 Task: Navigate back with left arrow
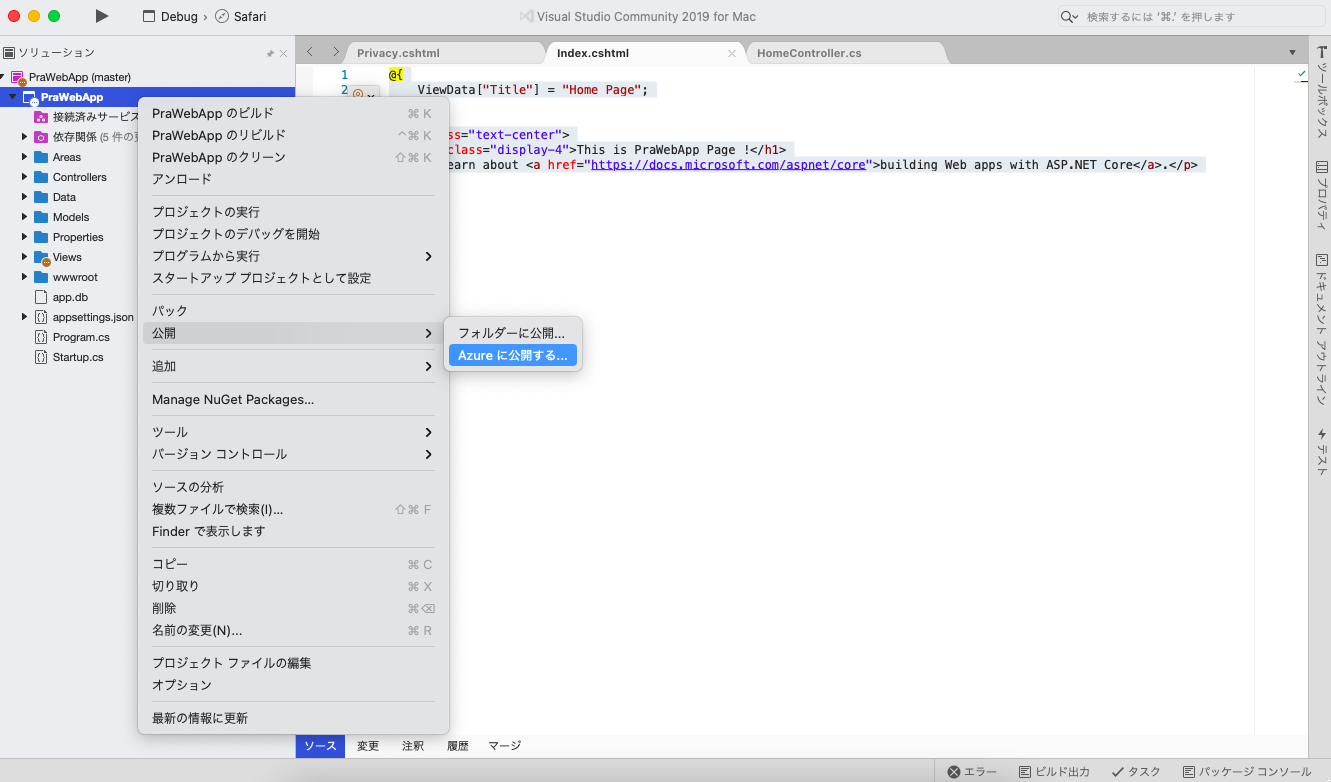310,52
